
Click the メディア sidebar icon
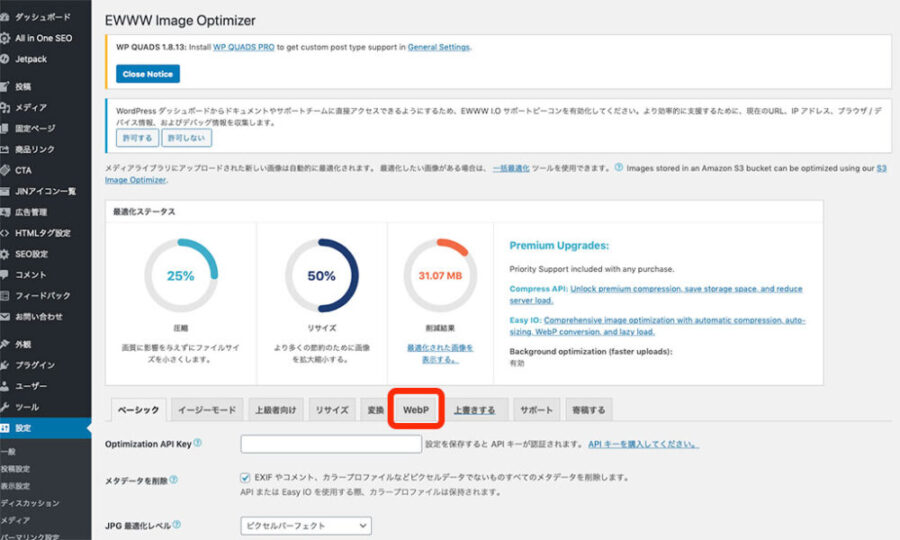tap(5, 107)
